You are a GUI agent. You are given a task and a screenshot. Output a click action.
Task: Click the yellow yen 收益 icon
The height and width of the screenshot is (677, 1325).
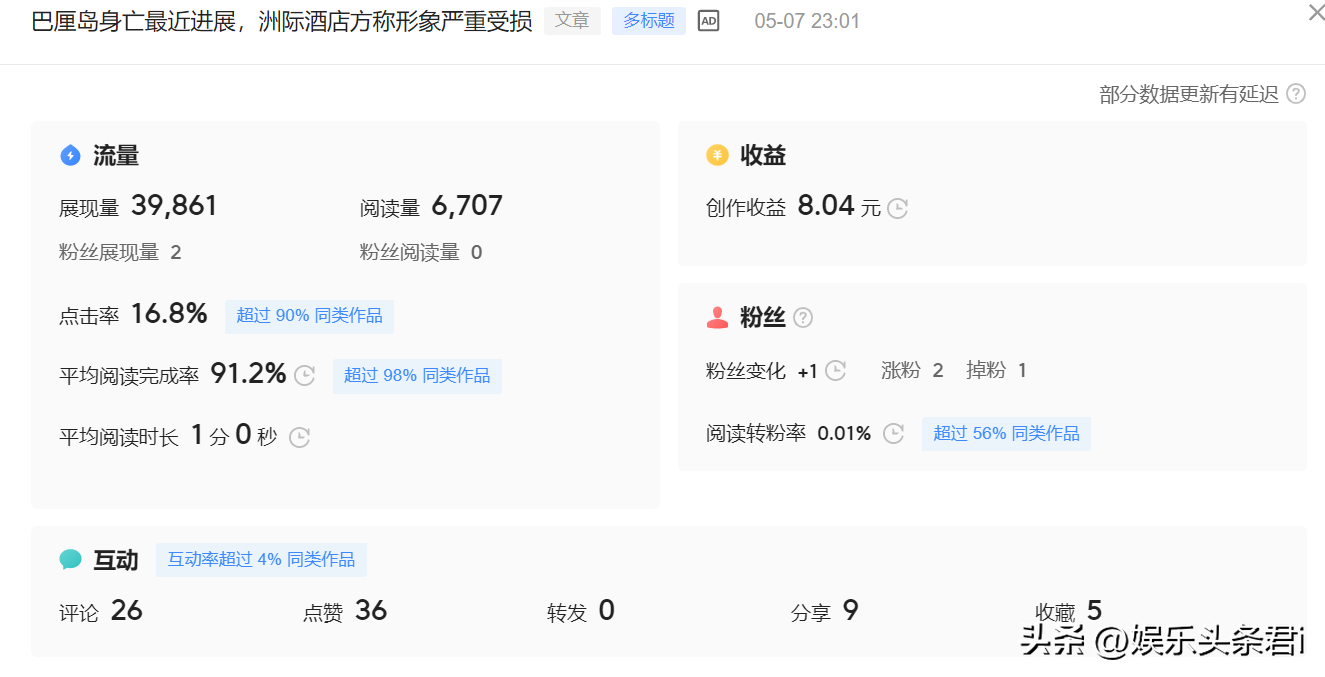717,155
